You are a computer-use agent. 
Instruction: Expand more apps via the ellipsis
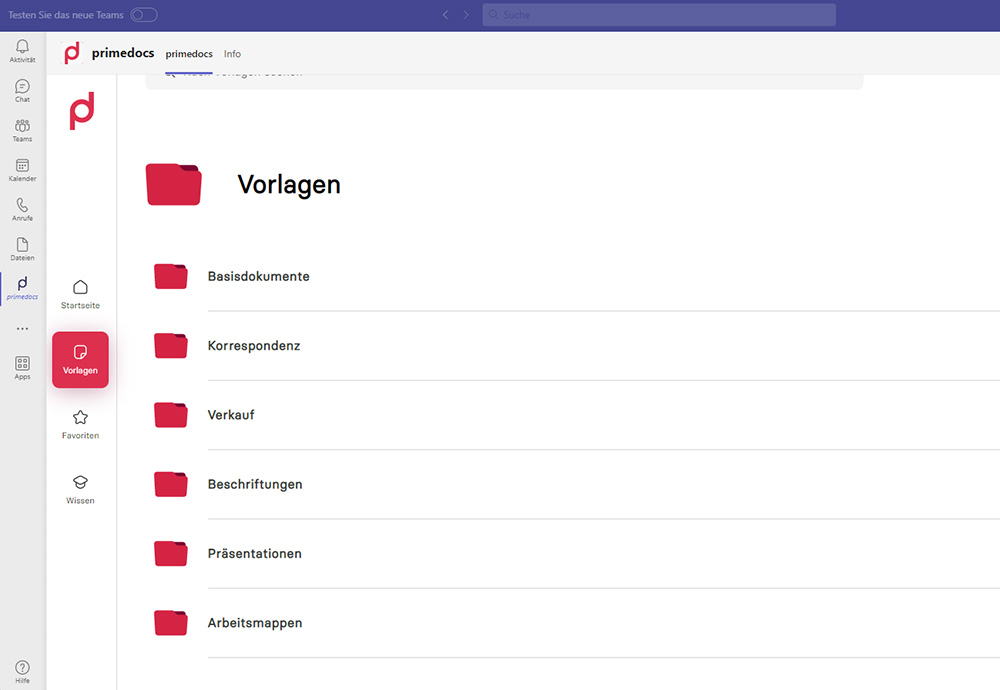(x=21, y=328)
